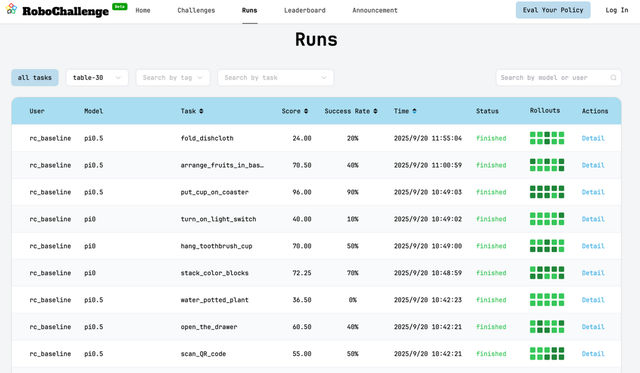Screen dimensions: 640x373
Task: Open the Challenges menu item
Action: (196, 10)
